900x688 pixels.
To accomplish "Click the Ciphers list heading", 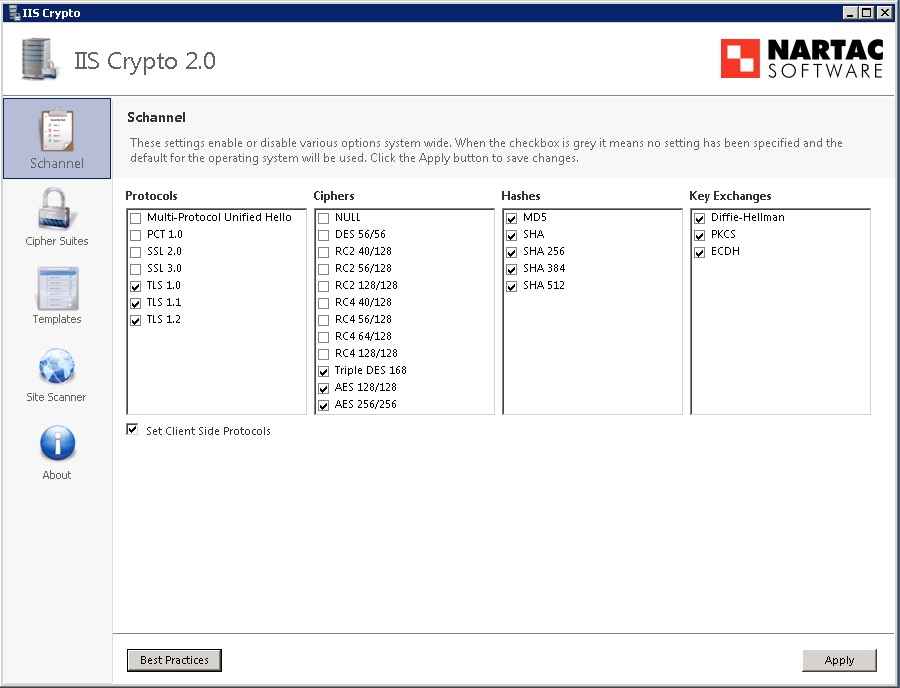I will tap(334, 196).
